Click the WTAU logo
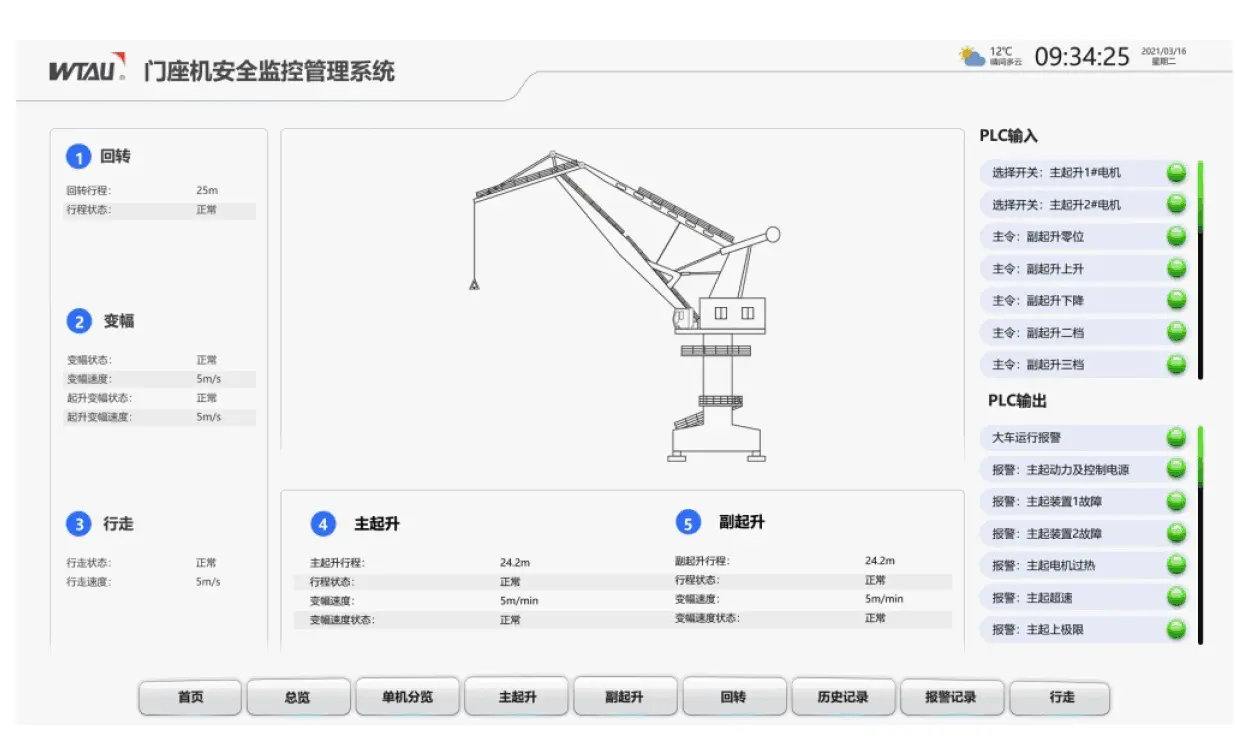The width and height of the screenshot is (1235, 754). pyautogui.click(x=87, y=69)
